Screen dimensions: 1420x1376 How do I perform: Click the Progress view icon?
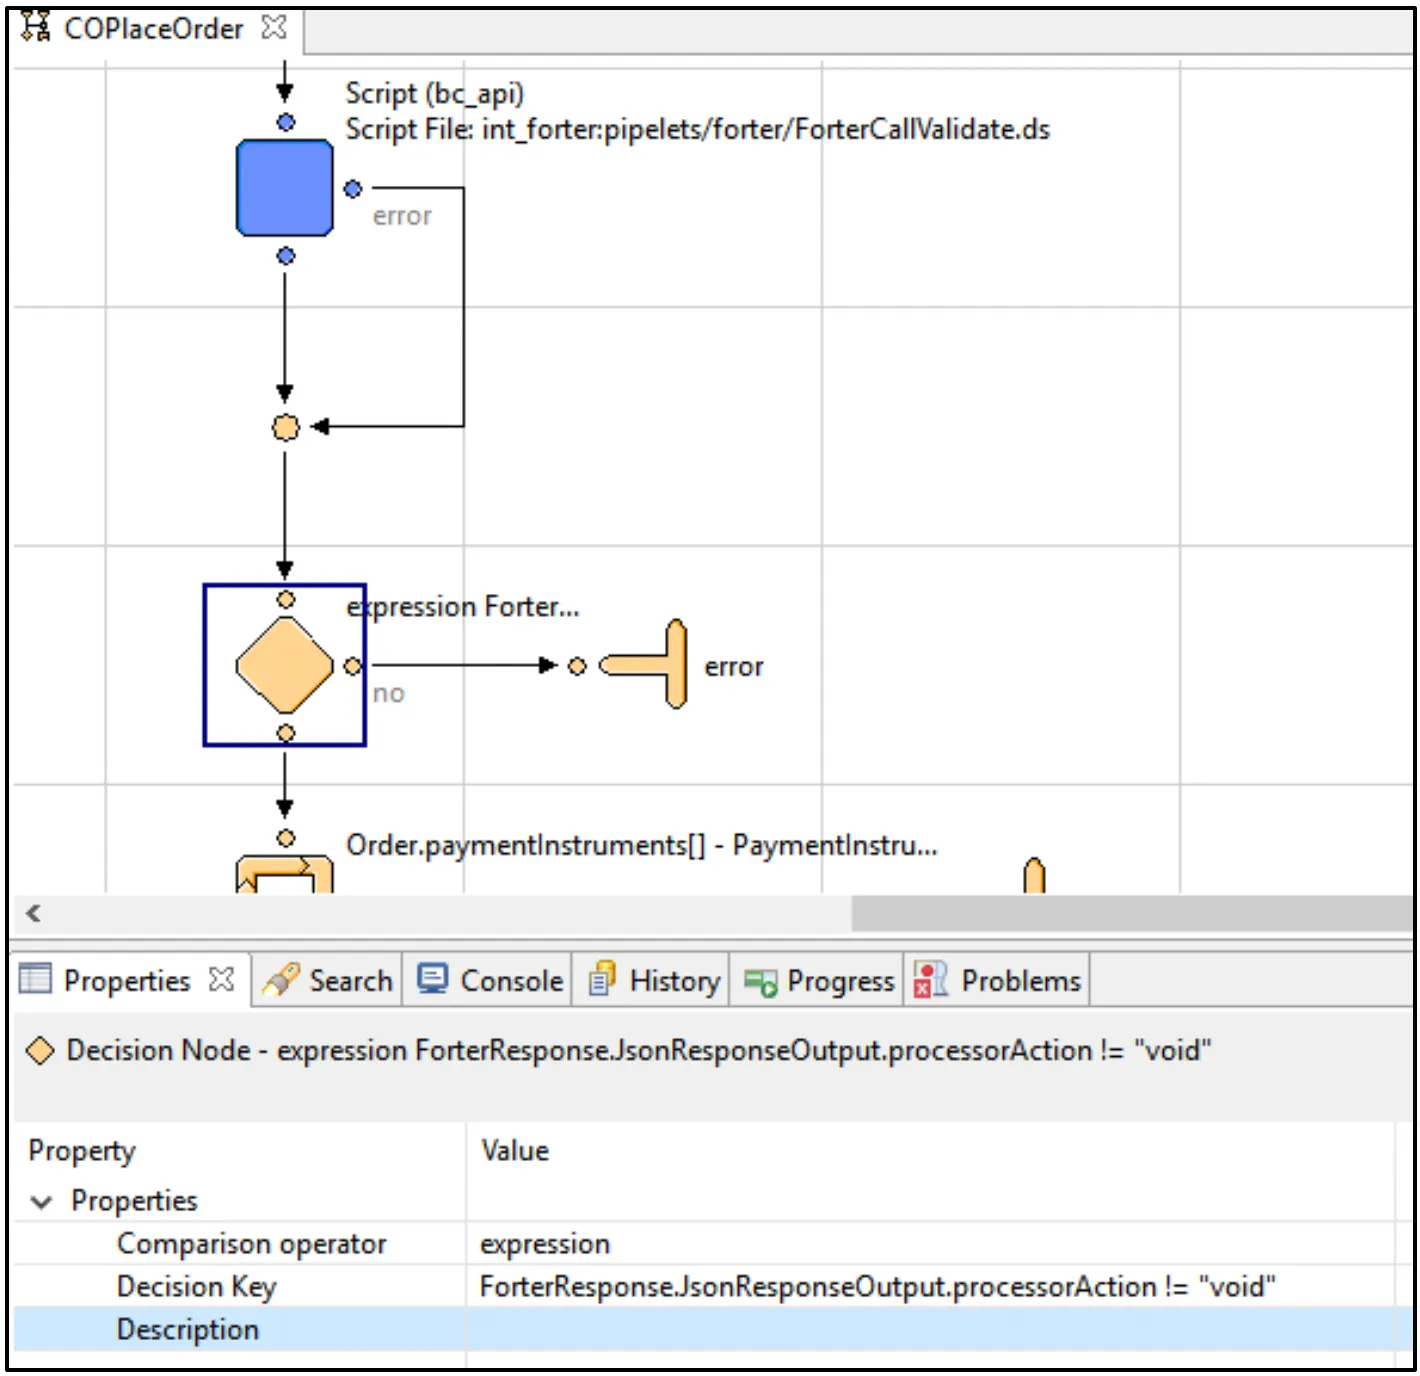(760, 982)
